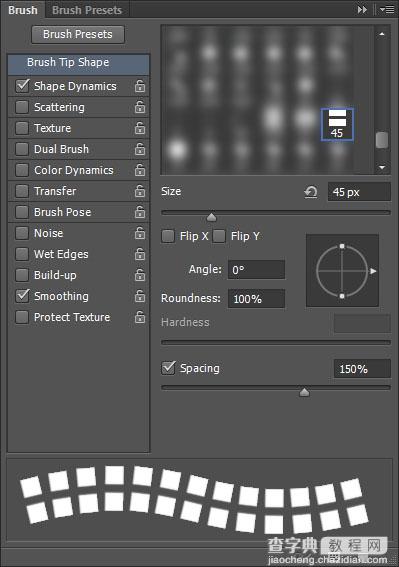This screenshot has width=399, height=567.
Task: Enable the Scattering checkbox
Action: (22, 107)
